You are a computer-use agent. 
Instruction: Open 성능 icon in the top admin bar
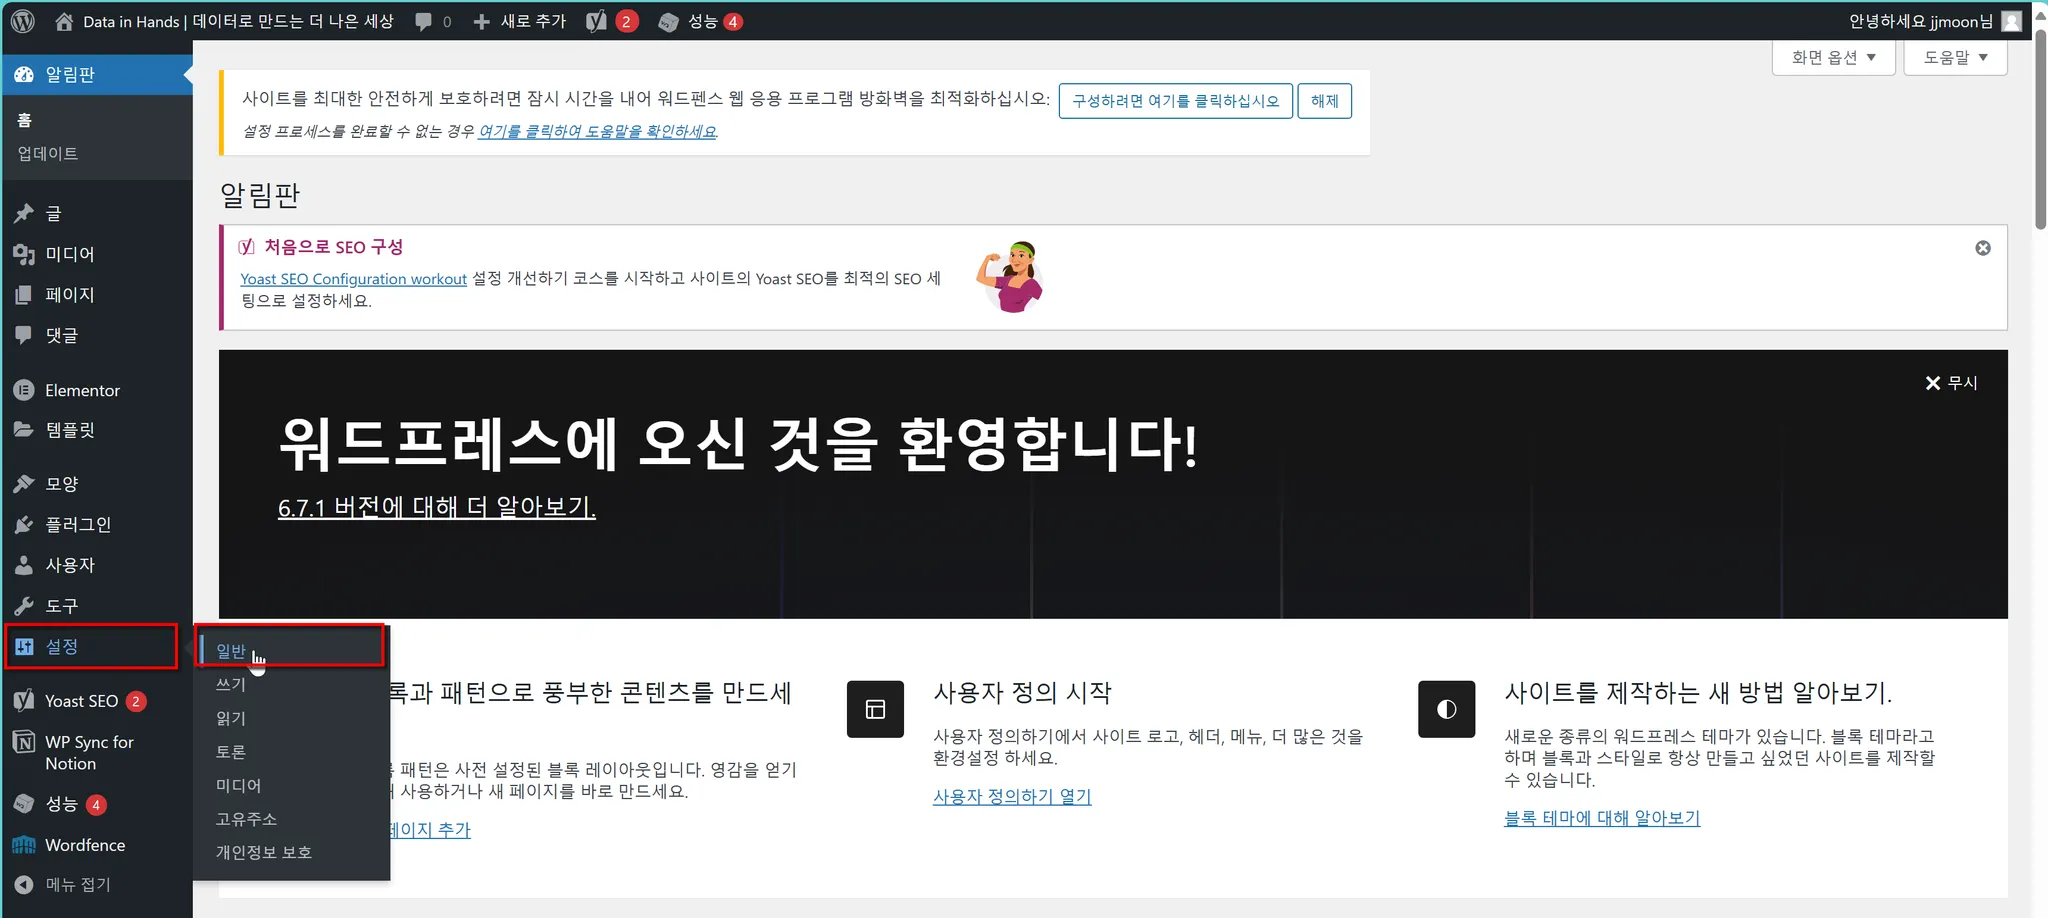[668, 22]
